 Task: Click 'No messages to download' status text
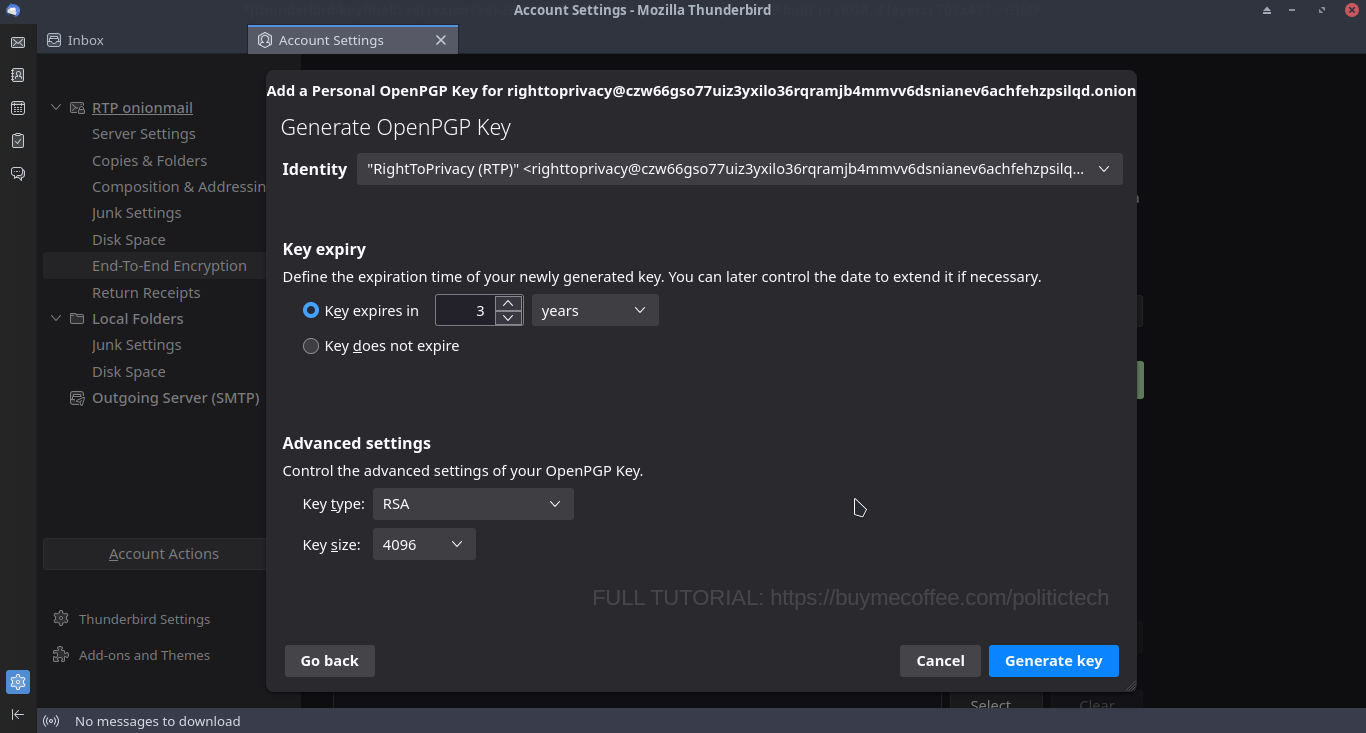pos(158,721)
